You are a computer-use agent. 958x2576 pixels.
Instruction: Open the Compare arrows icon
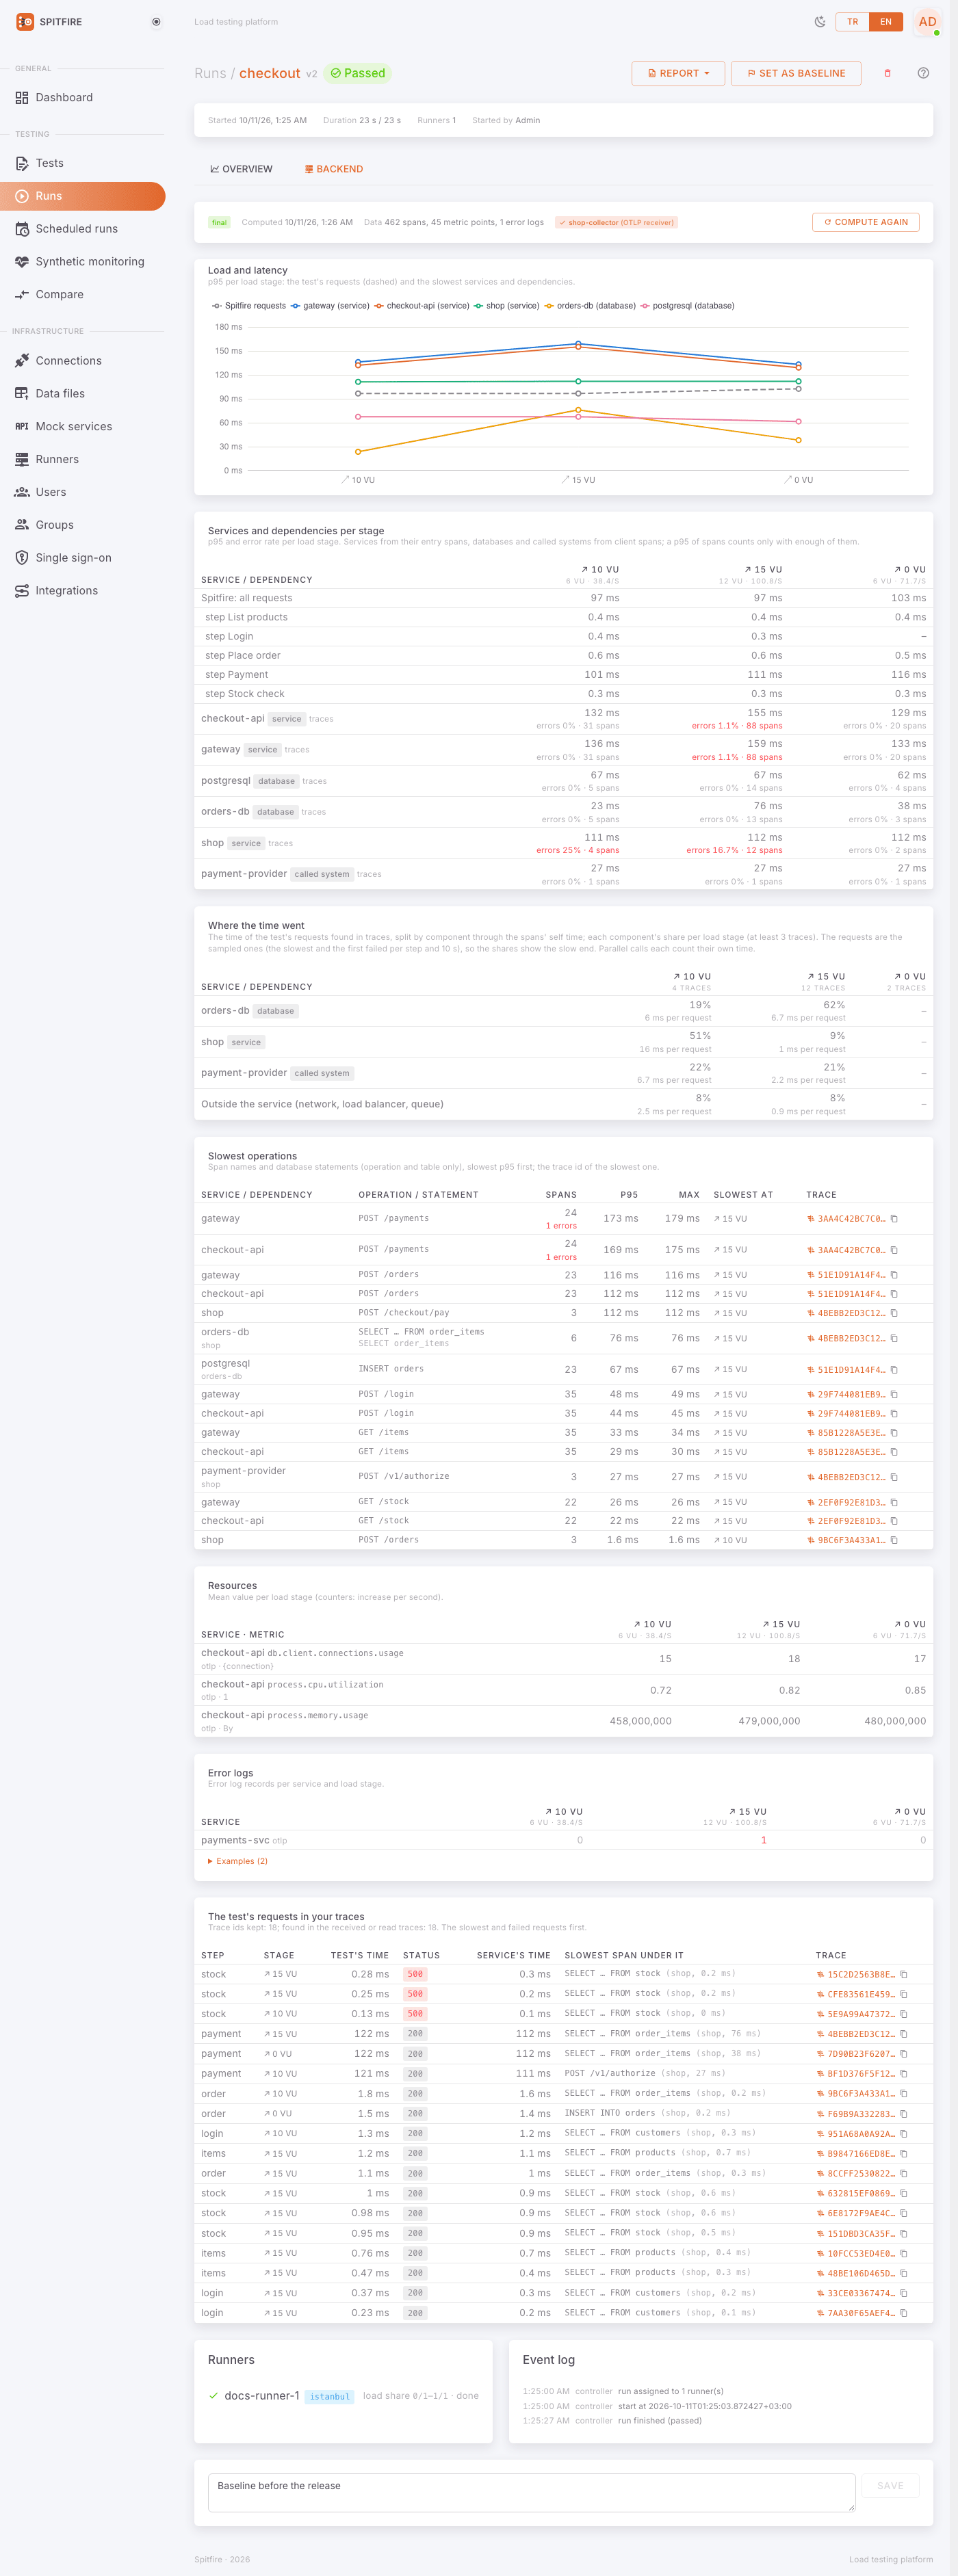tap(22, 295)
